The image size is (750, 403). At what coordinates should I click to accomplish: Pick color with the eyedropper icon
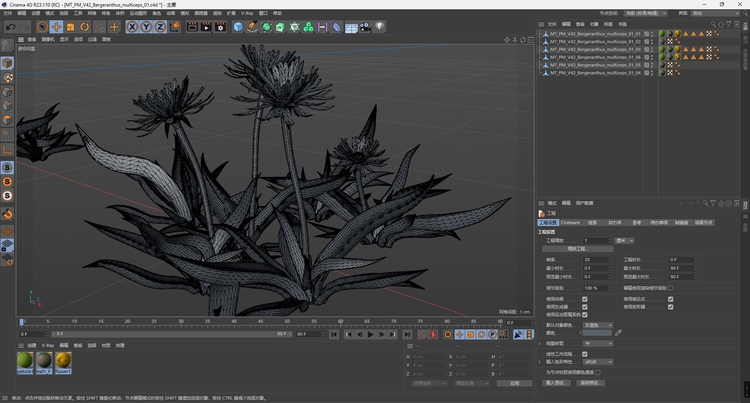click(x=618, y=333)
